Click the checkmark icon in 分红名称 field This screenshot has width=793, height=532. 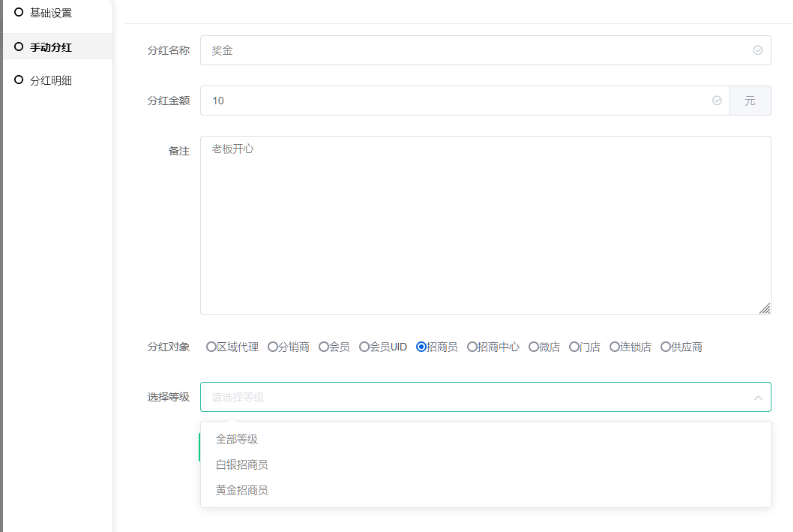point(757,50)
